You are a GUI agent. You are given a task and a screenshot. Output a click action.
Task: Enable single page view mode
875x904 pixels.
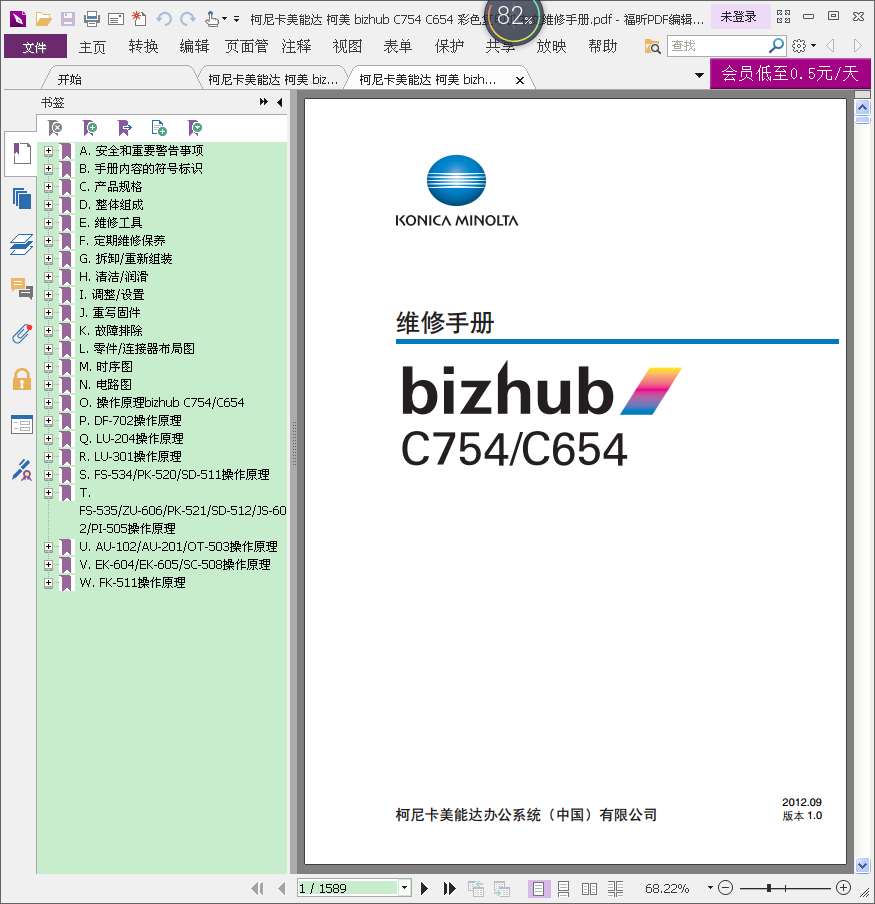(x=538, y=888)
